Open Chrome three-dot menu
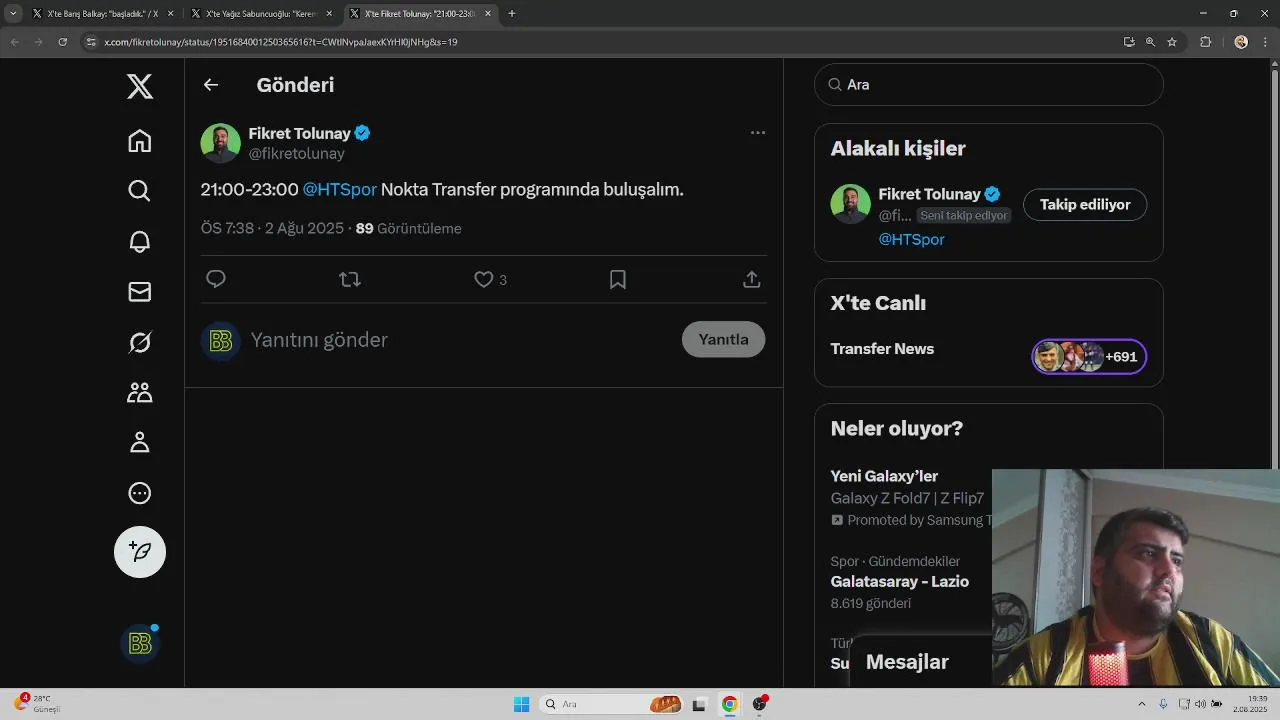This screenshot has height=720, width=1280. coord(1267,42)
